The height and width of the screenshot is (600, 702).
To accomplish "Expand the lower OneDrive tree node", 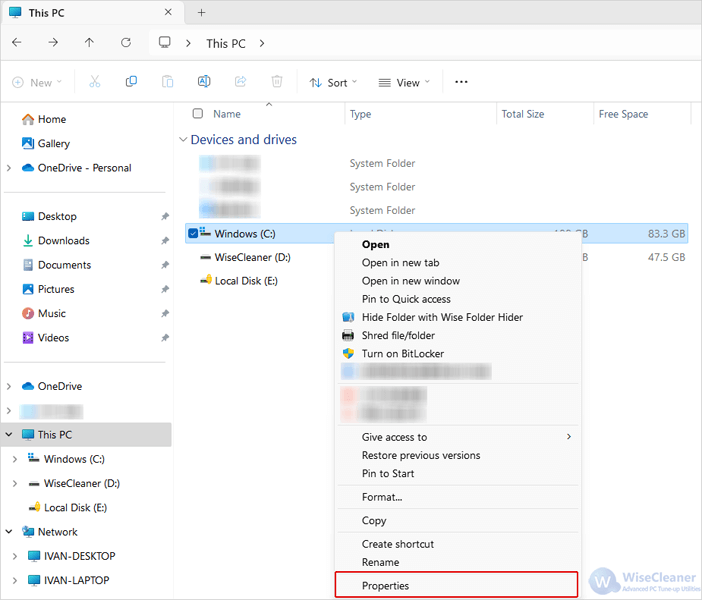I will point(9,386).
